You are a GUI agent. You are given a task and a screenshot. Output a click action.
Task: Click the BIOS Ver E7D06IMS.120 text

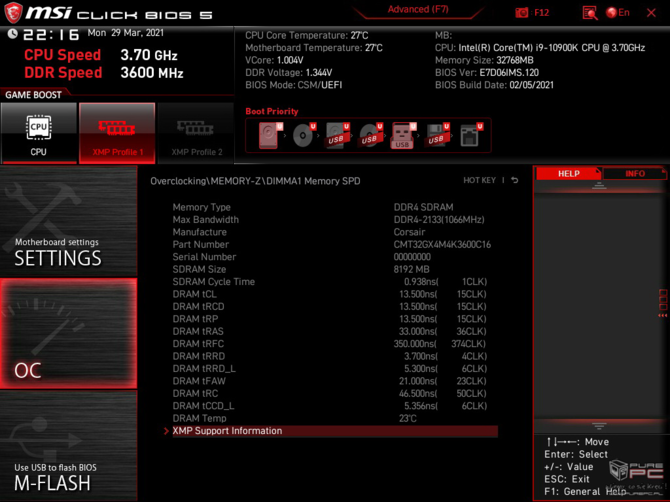click(487, 73)
